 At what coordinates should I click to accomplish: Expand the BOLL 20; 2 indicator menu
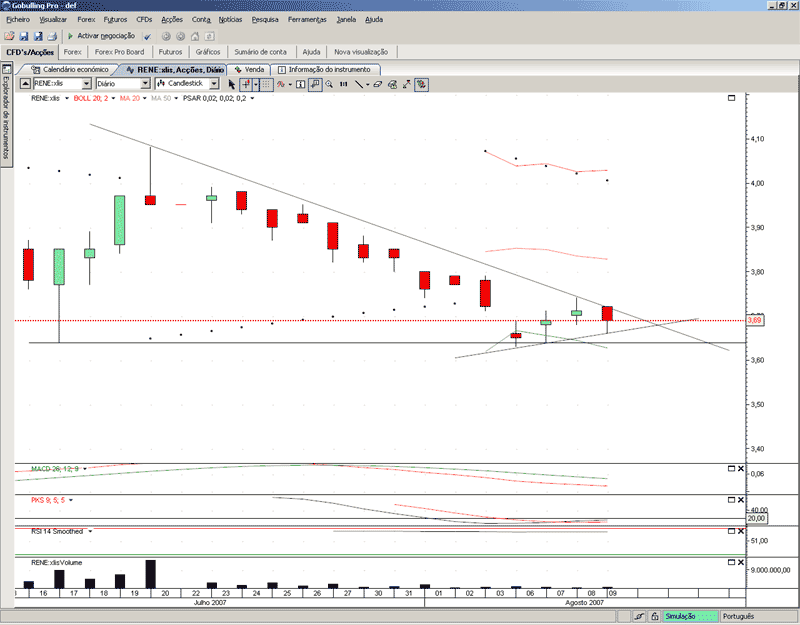(x=113, y=98)
